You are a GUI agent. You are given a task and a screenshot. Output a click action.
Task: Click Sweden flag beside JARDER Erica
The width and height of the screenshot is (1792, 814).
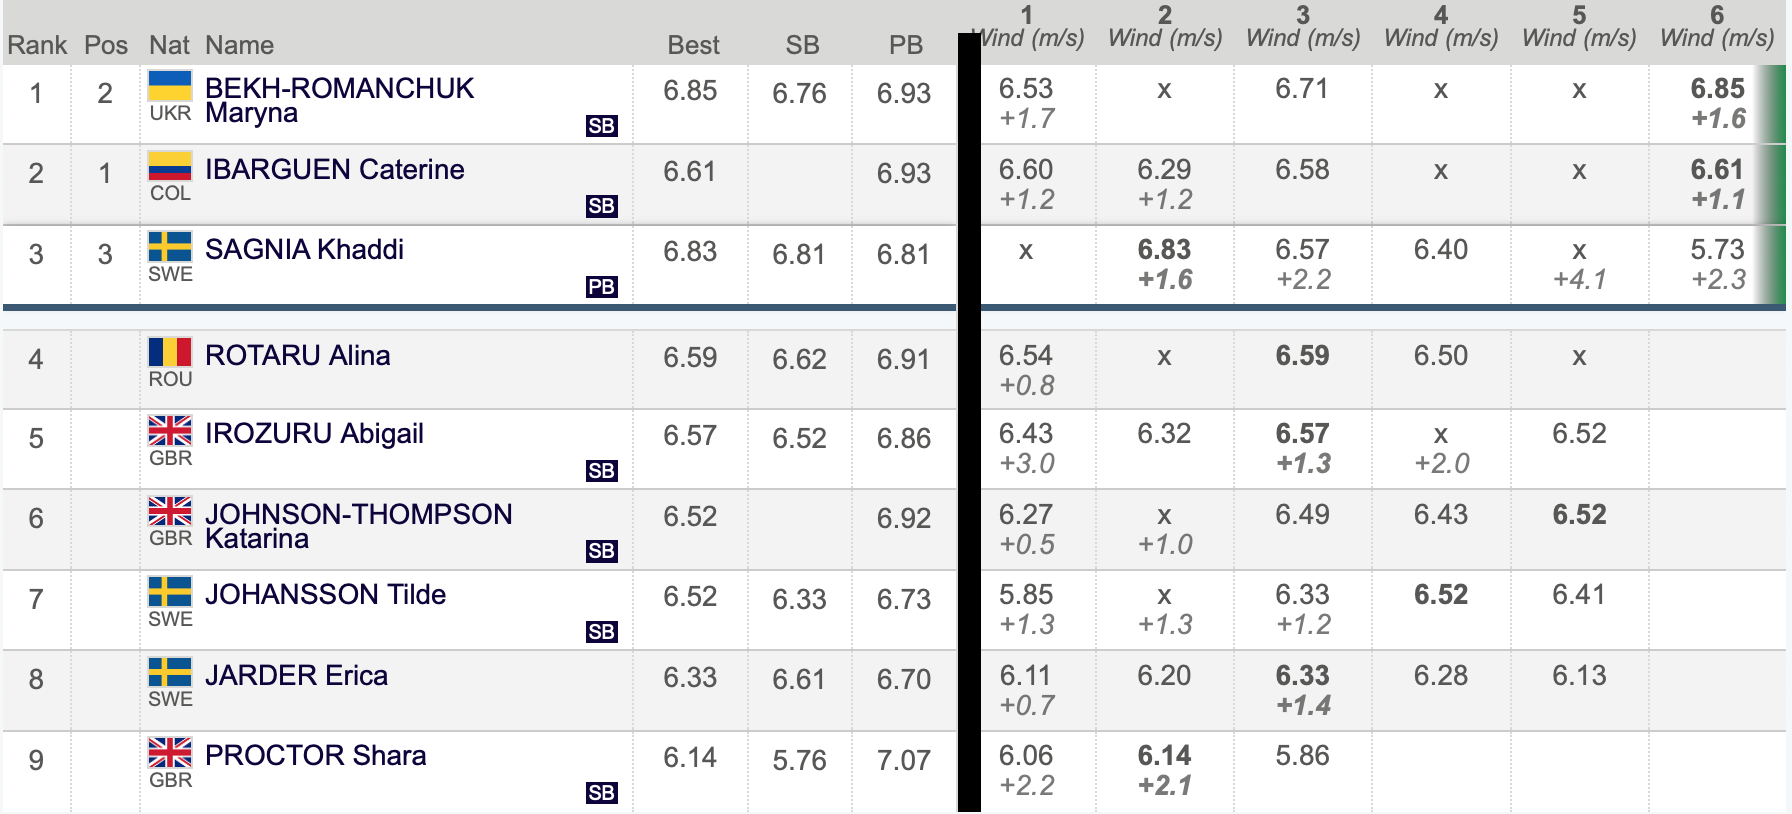click(x=170, y=672)
